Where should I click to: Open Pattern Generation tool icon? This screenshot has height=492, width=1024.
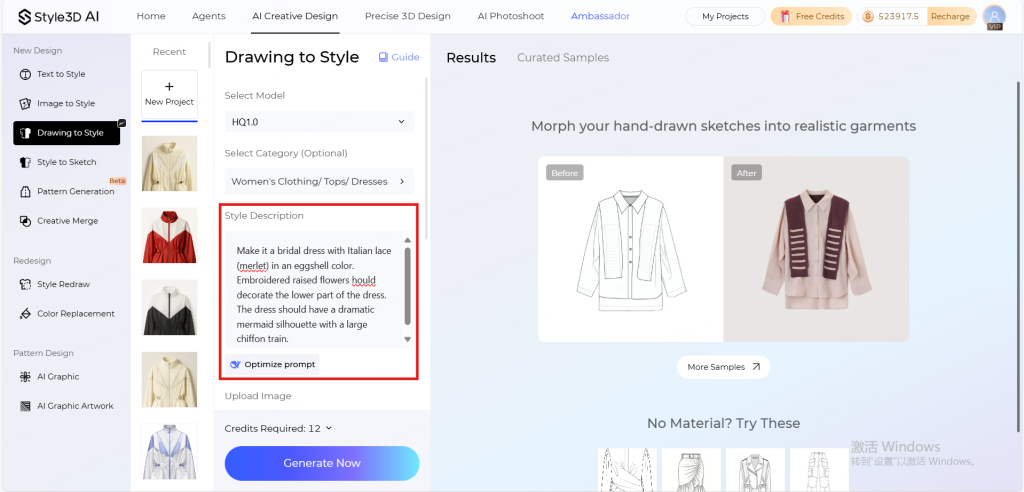[25, 191]
